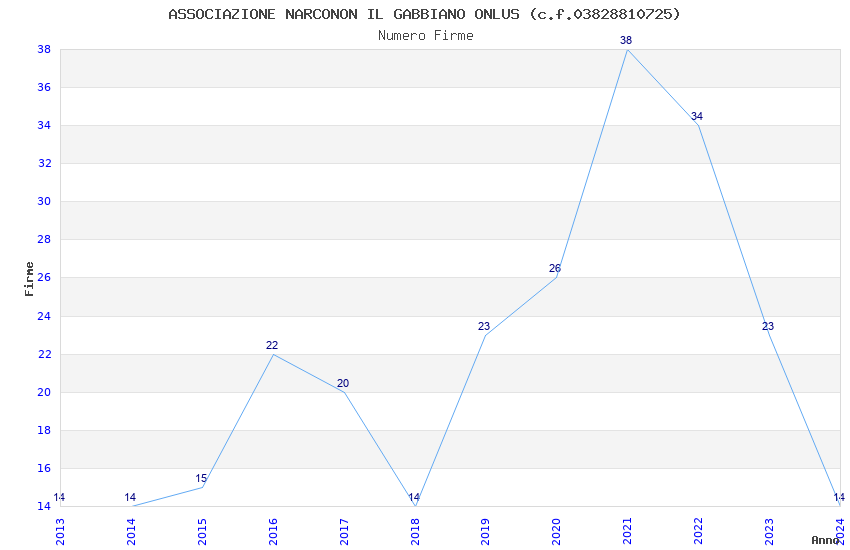The height and width of the screenshot is (550, 850).
Task: Click the 20 data label for 2017
Action: tap(343, 384)
